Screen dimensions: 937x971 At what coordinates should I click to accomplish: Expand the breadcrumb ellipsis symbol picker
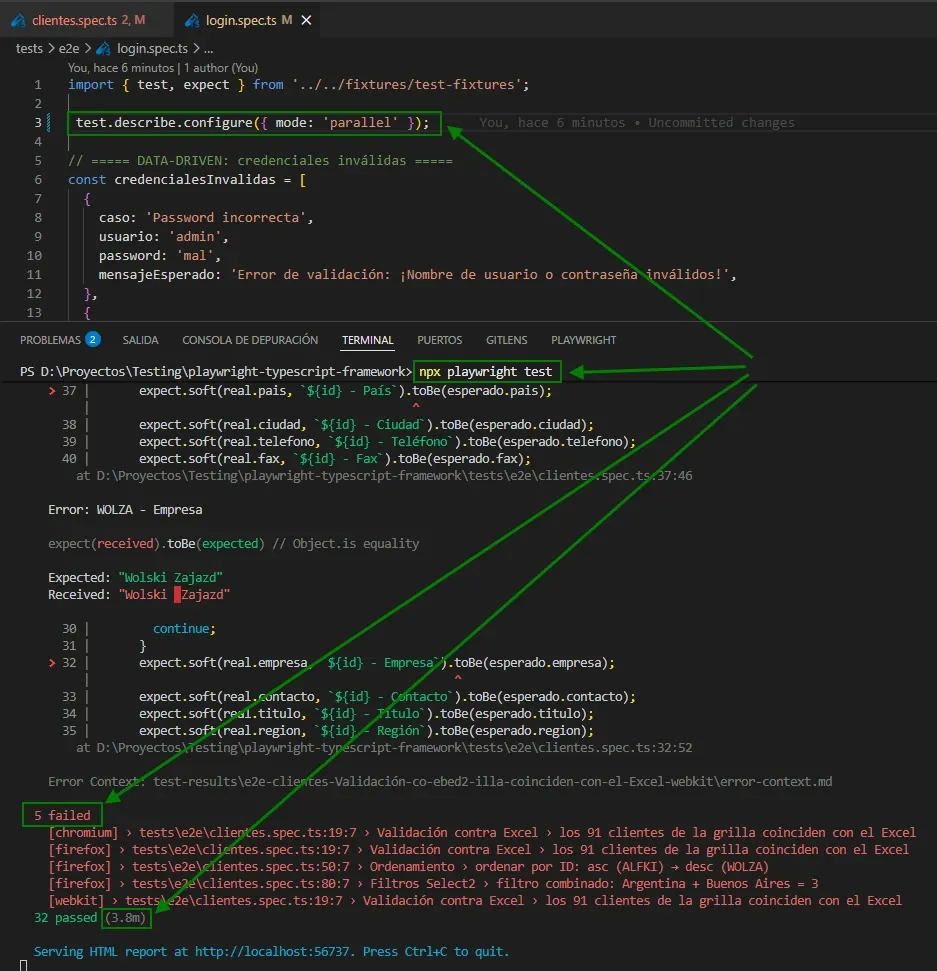[x=209, y=48]
